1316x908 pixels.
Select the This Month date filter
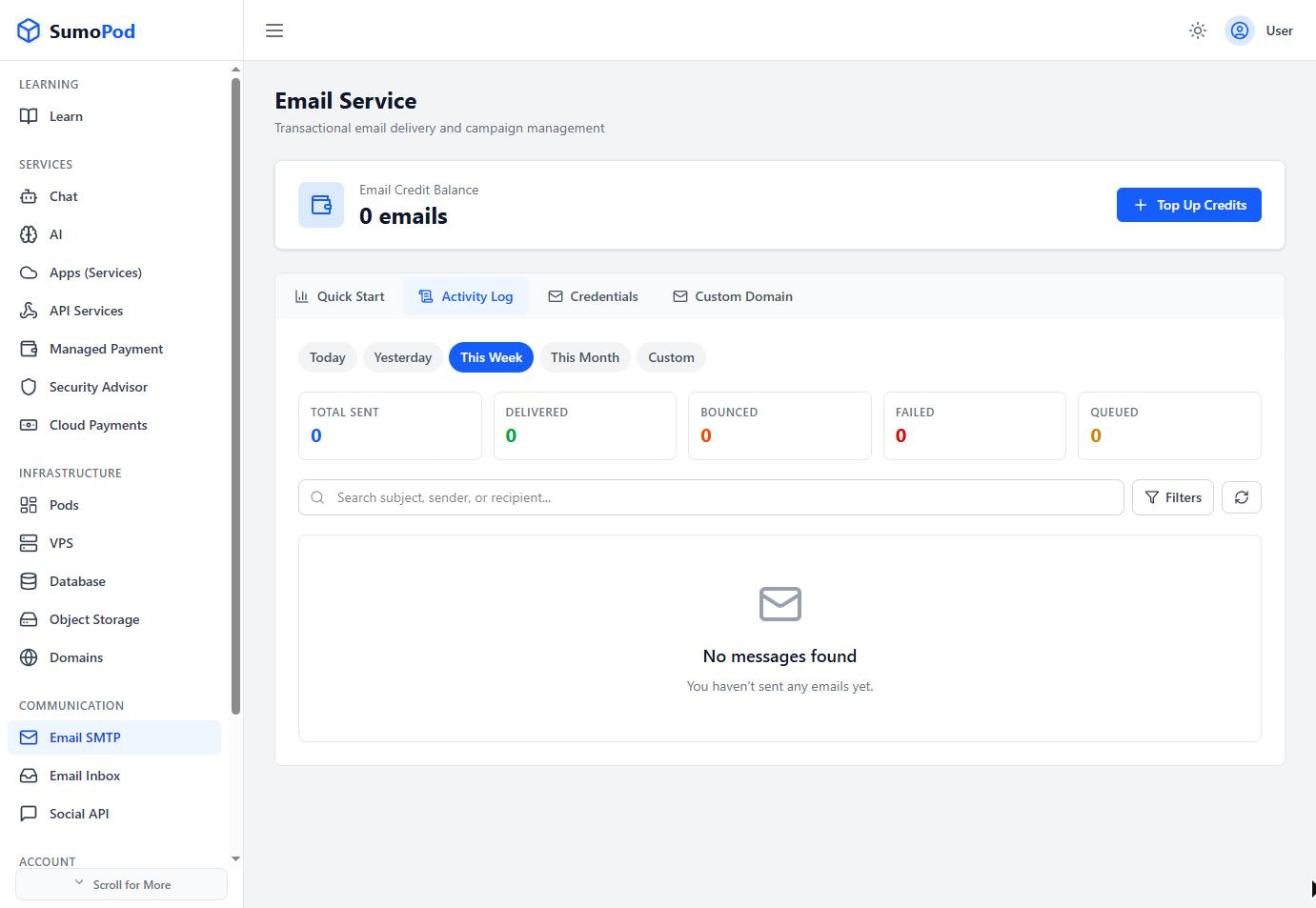(x=585, y=357)
